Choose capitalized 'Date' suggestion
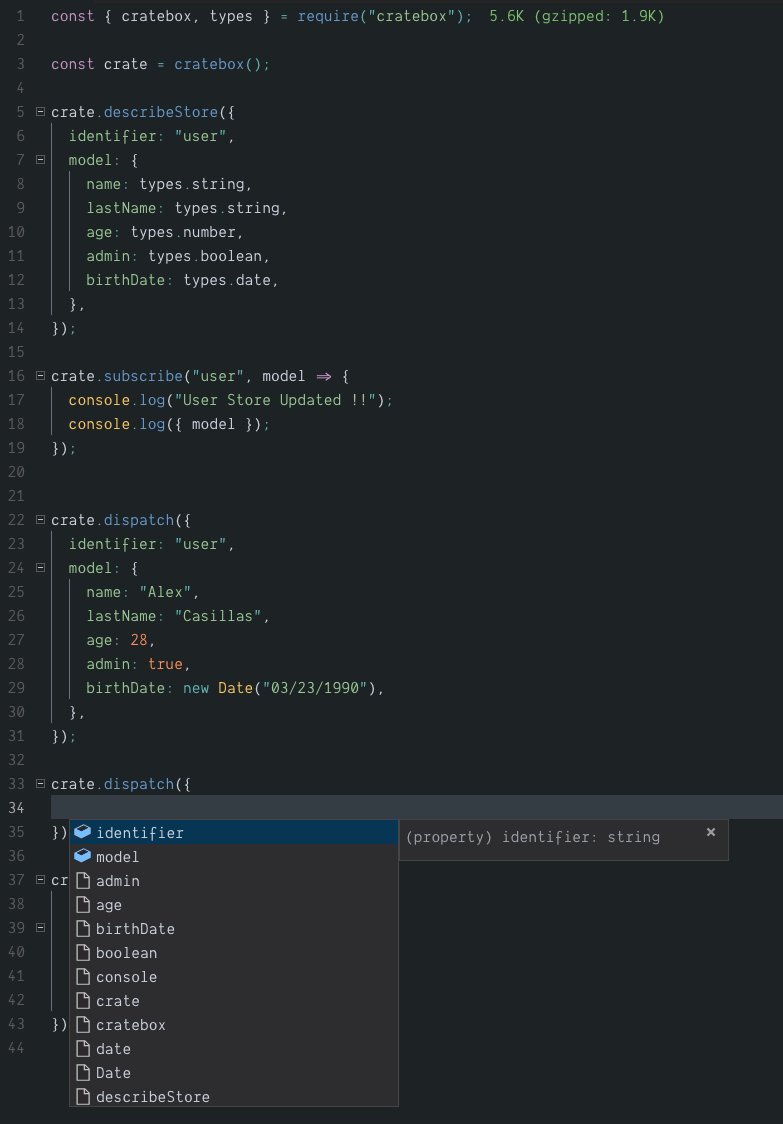The width and height of the screenshot is (783, 1124). click(x=234, y=1072)
